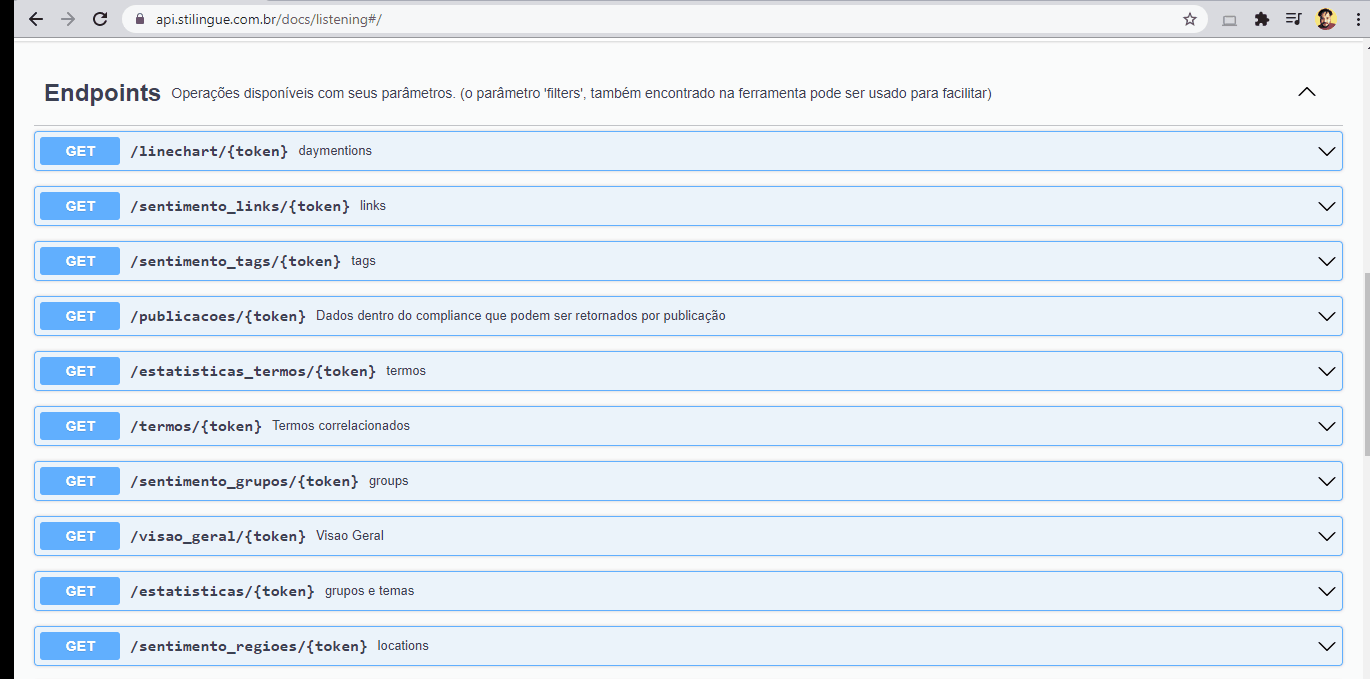The image size is (1370, 679).
Task: Click GET badge for /estatisticas/{token}
Action: coord(80,591)
